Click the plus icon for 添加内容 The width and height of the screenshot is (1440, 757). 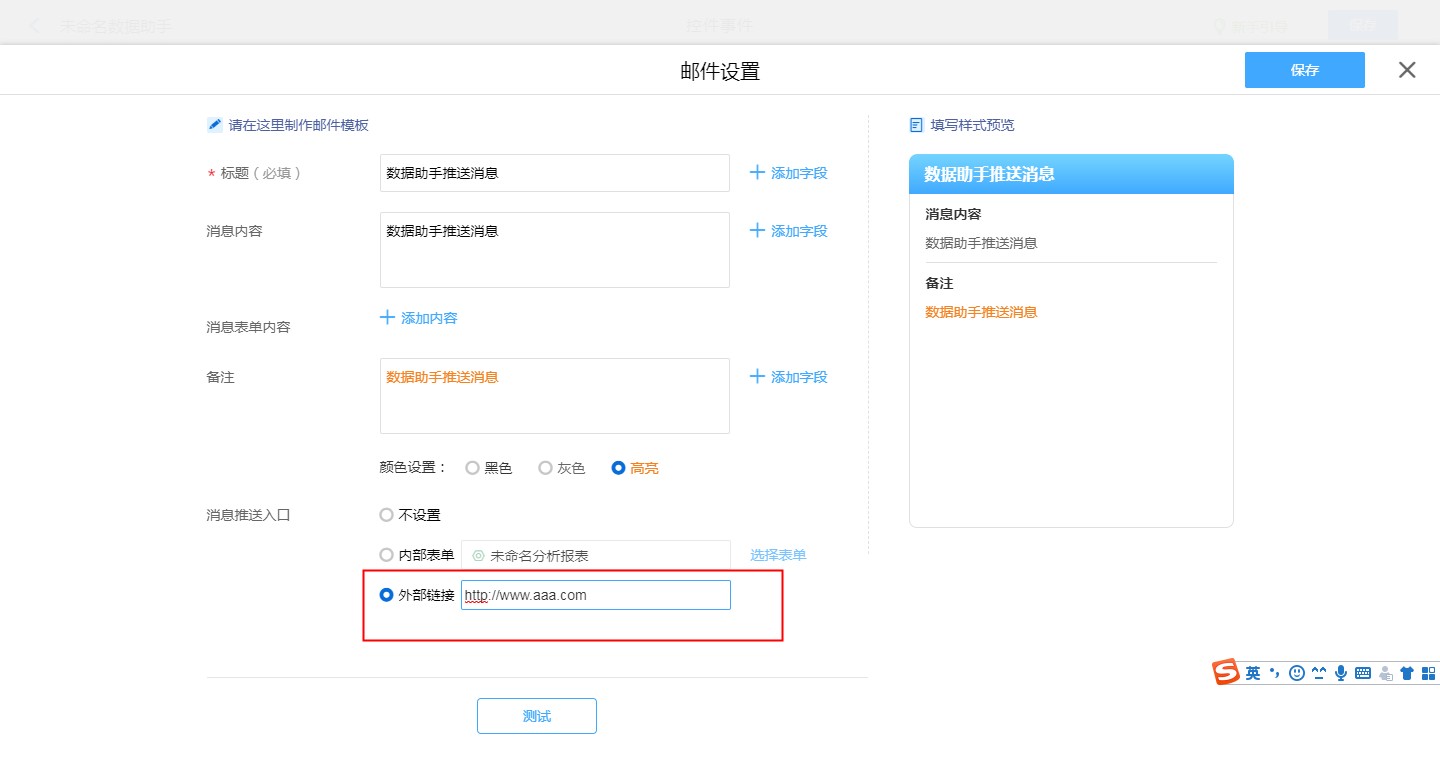(x=388, y=318)
